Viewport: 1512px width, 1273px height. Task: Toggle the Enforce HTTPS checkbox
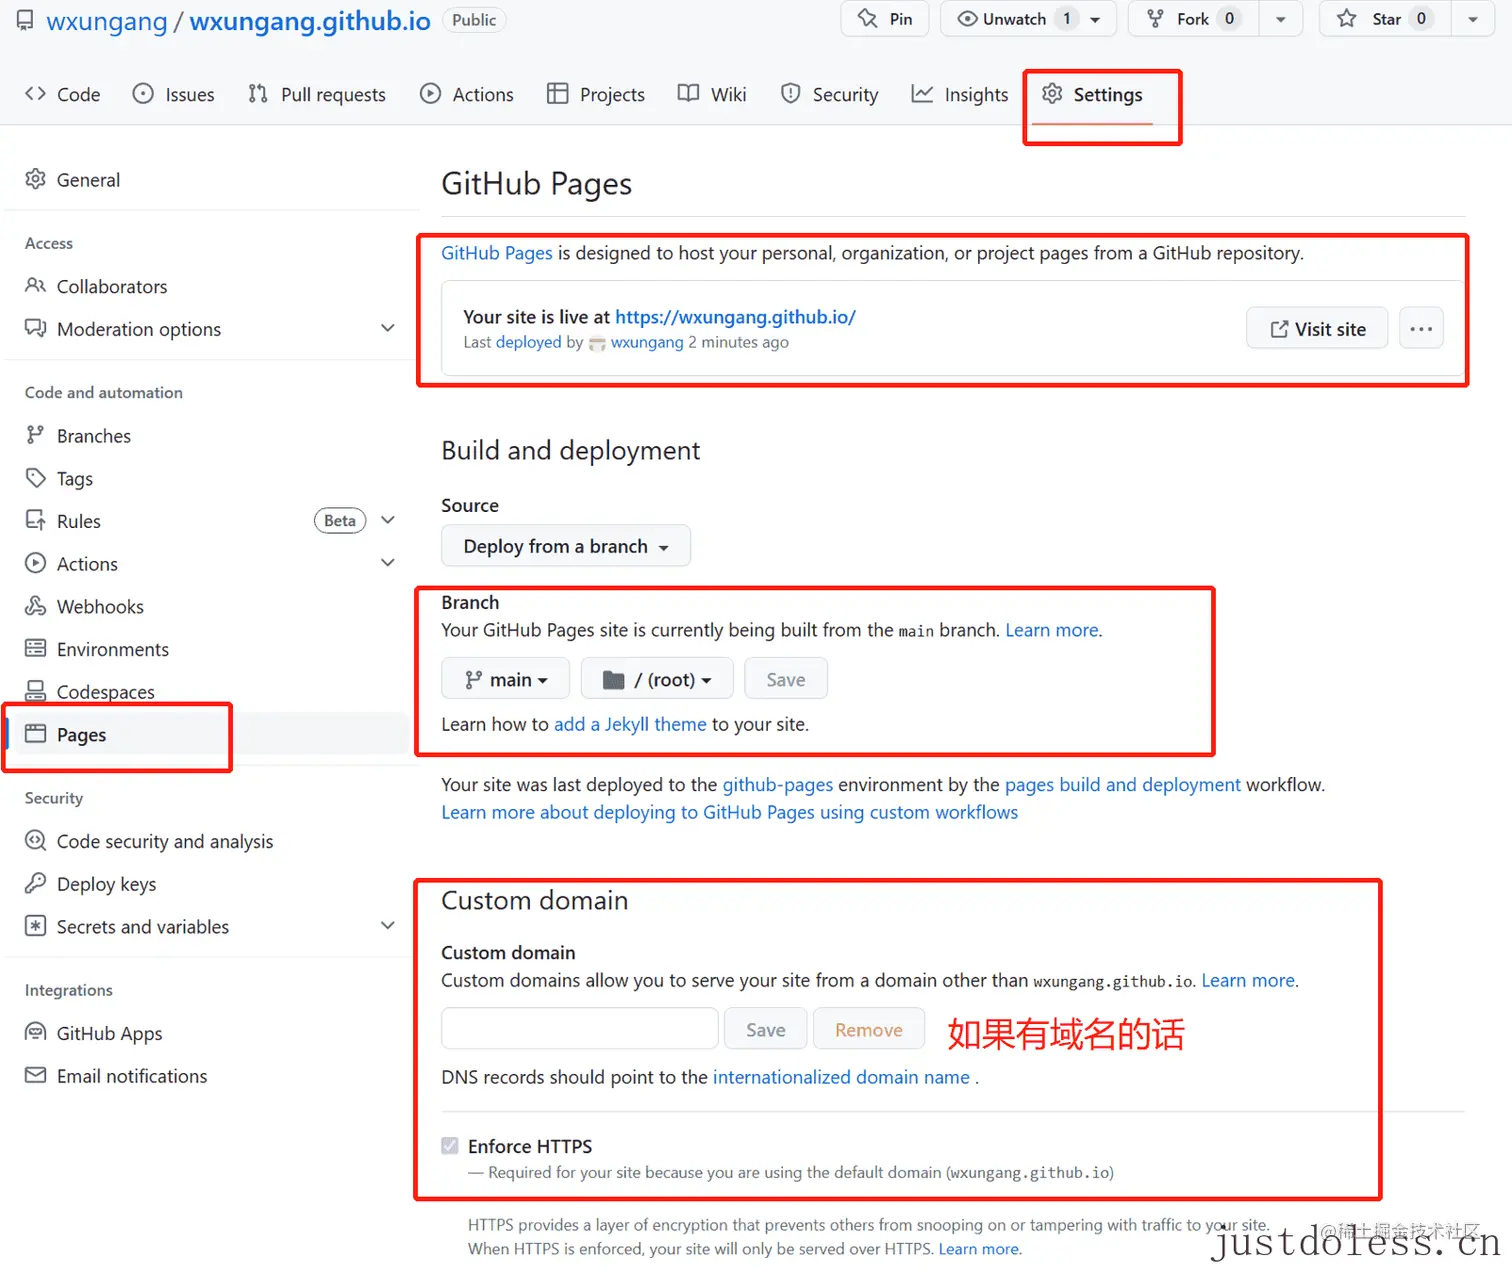click(450, 1146)
